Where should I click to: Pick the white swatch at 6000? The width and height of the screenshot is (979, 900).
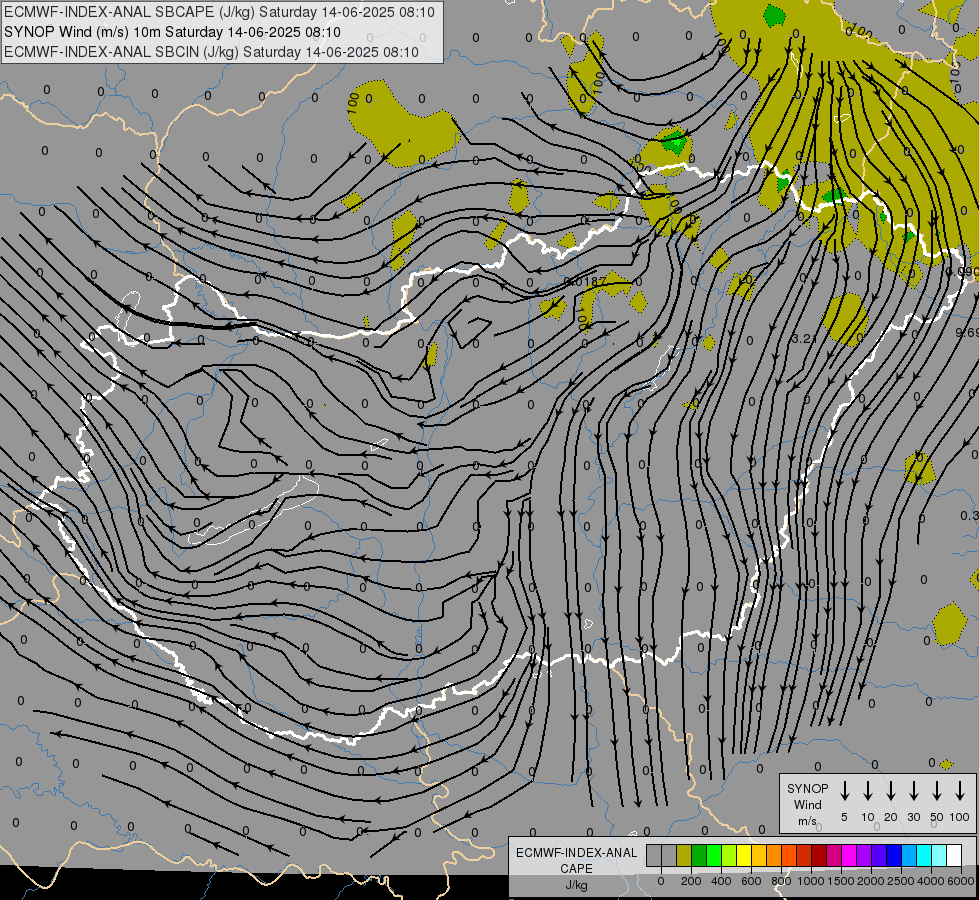coord(954,855)
